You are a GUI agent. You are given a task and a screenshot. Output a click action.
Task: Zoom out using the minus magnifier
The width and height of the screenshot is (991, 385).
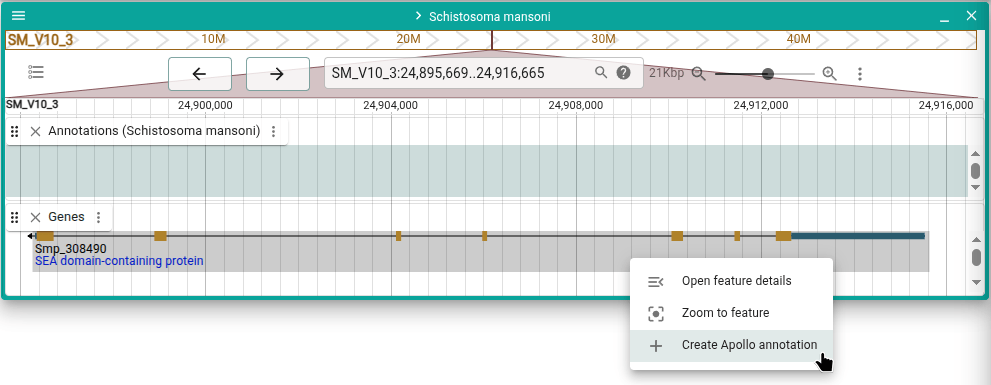698,73
